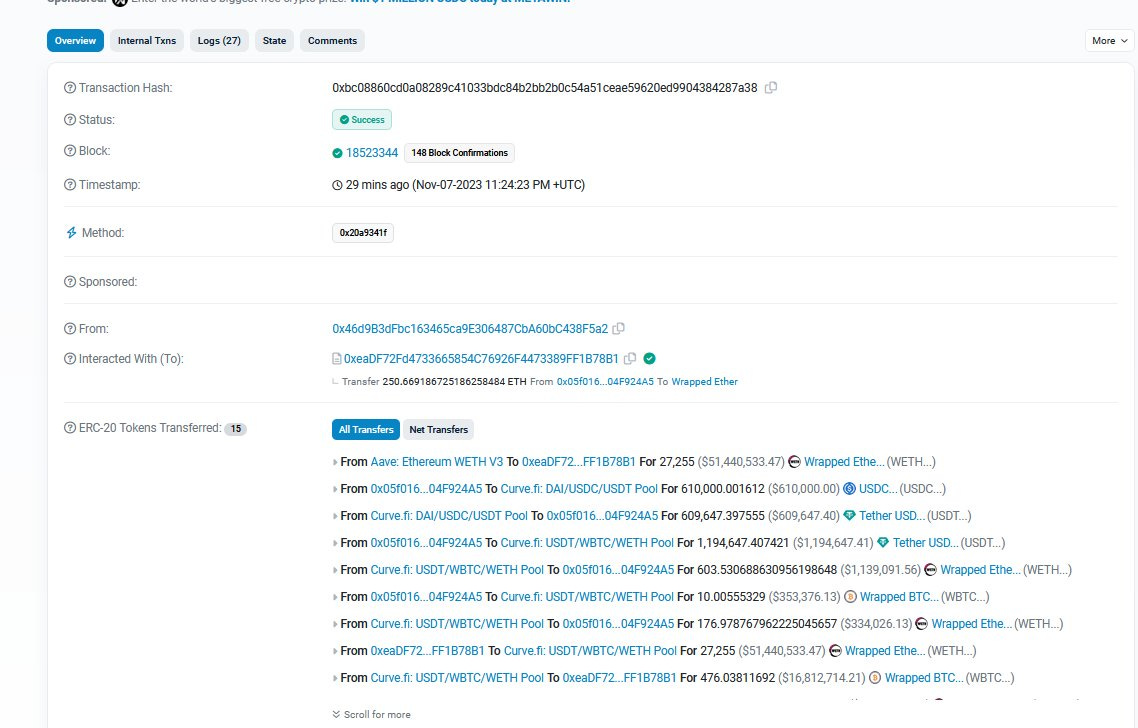Click the help icon beside Interacted With (To)

pyautogui.click(x=70, y=359)
